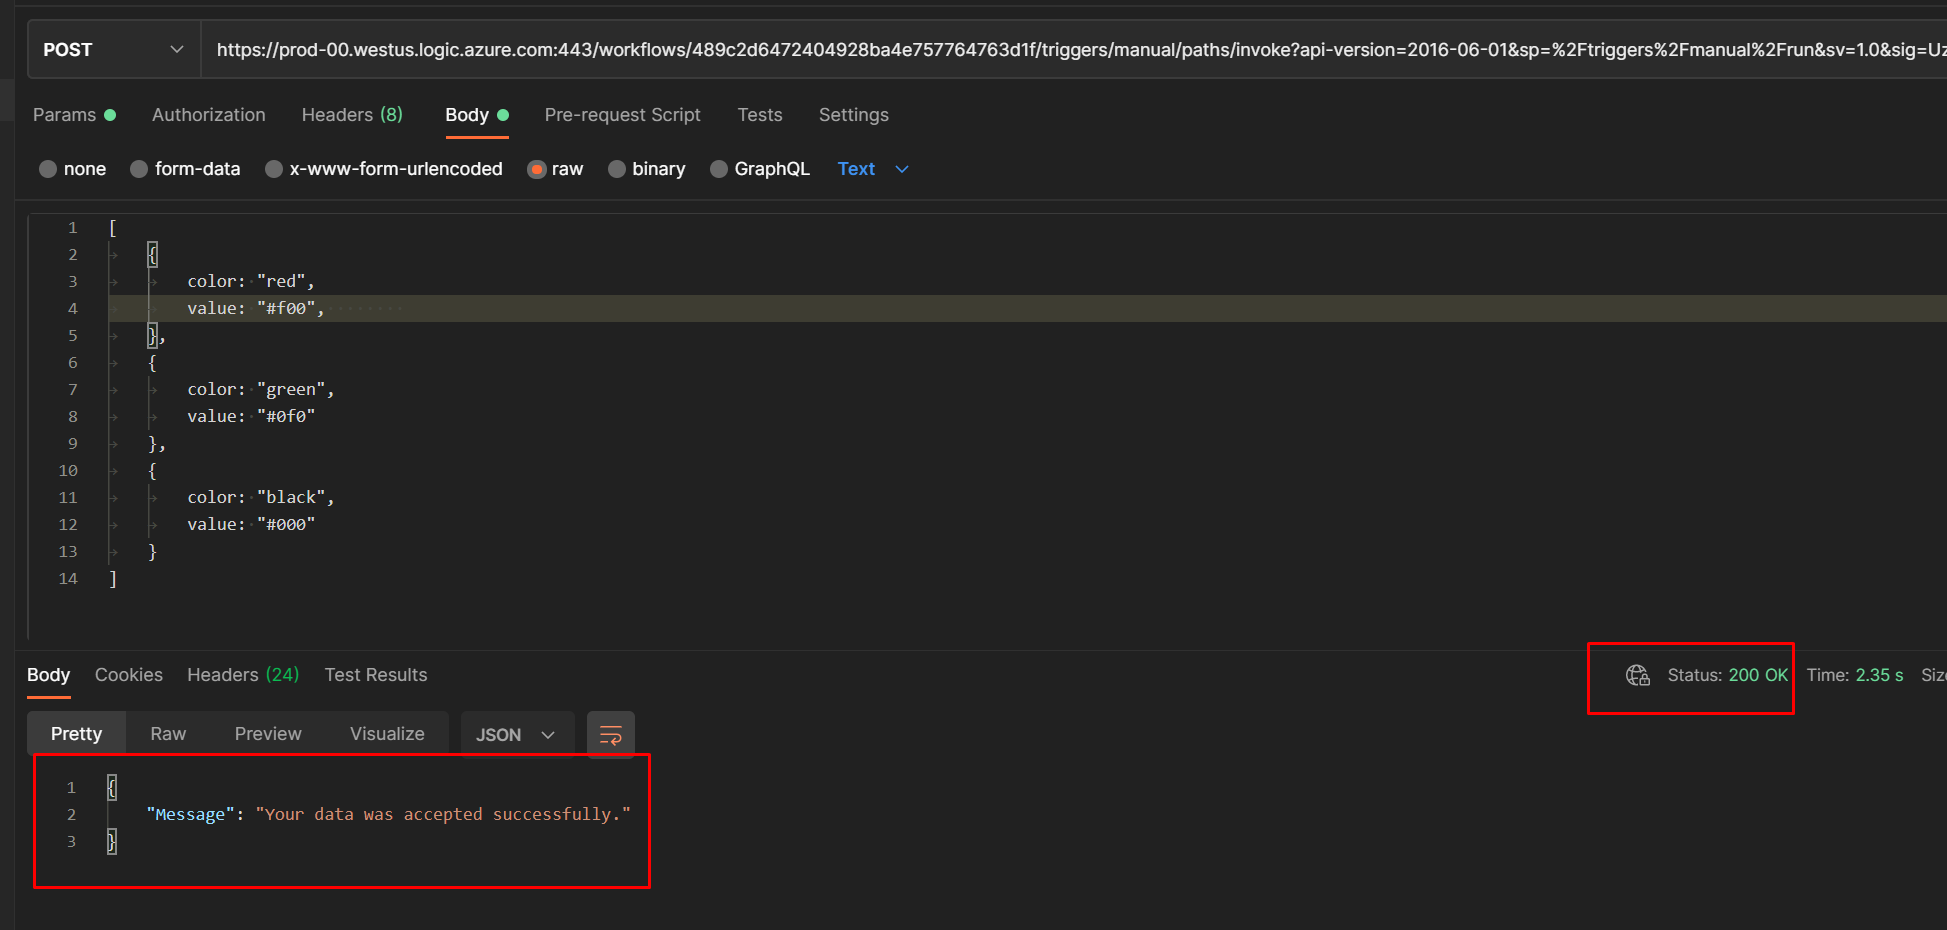Click the wrap lines icon in response toolbar
This screenshot has height=930, width=1947.
tap(610, 734)
